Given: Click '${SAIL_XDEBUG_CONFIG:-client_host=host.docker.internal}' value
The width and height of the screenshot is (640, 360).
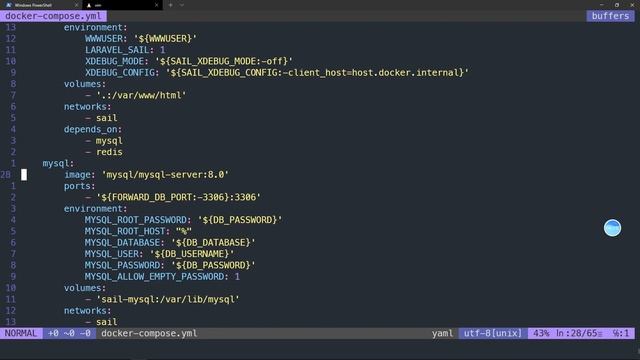Looking at the screenshot, I should 317,73.
